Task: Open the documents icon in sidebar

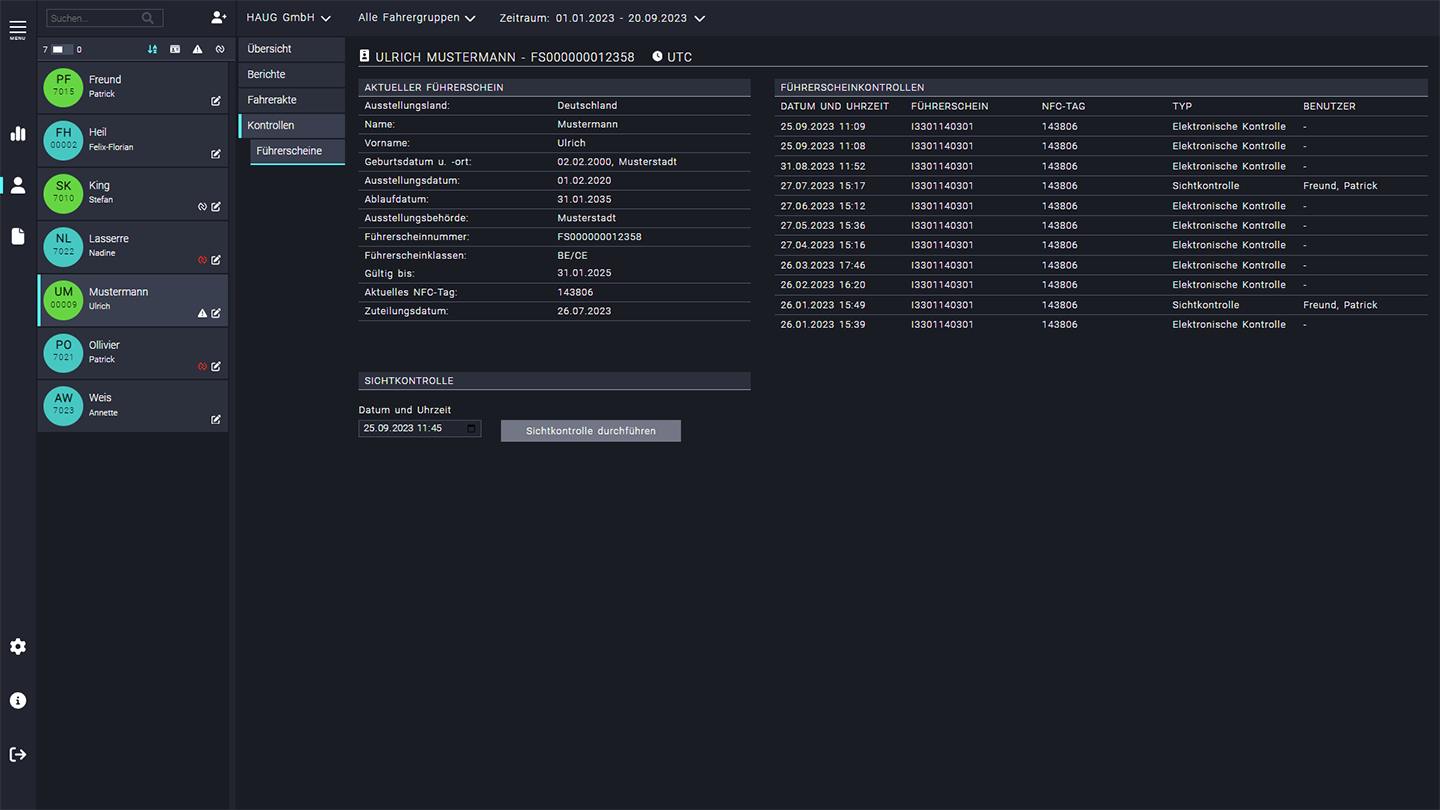Action: (x=18, y=236)
